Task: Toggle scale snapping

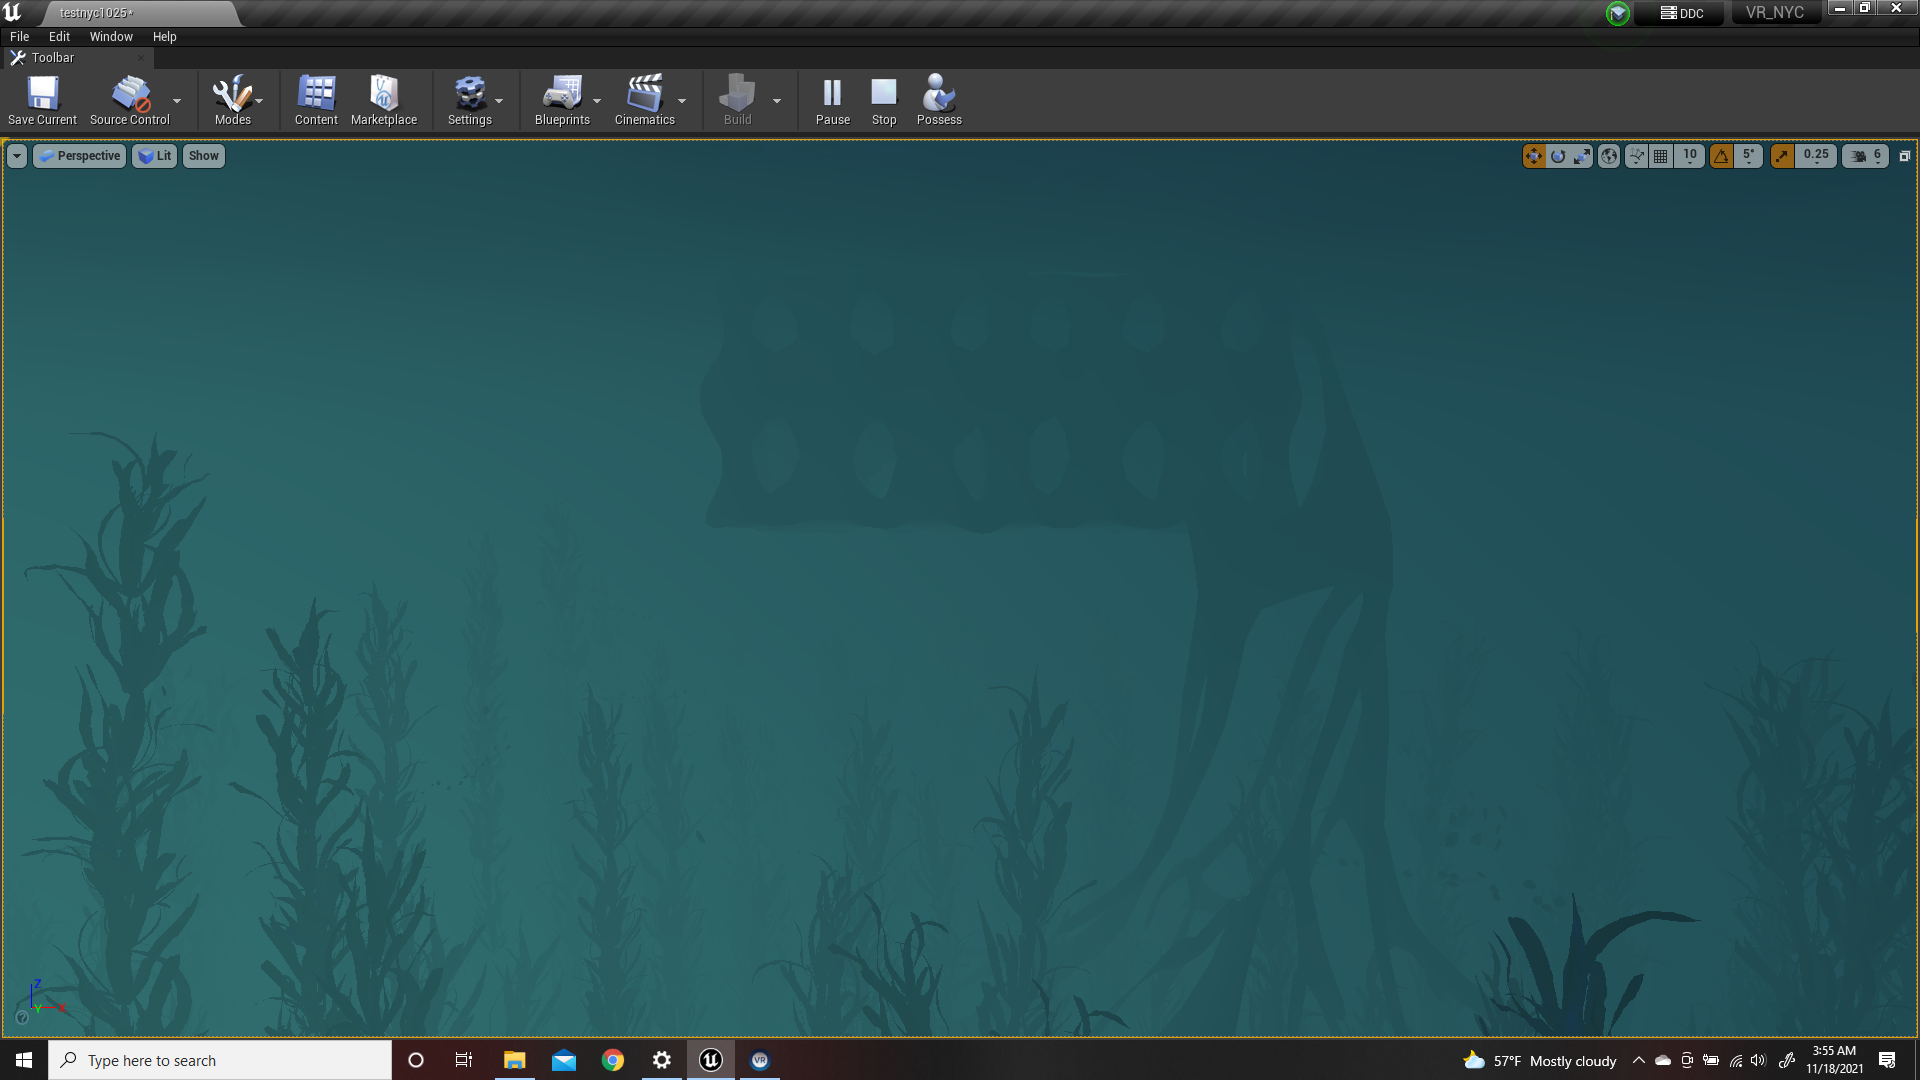Action: click(1782, 156)
